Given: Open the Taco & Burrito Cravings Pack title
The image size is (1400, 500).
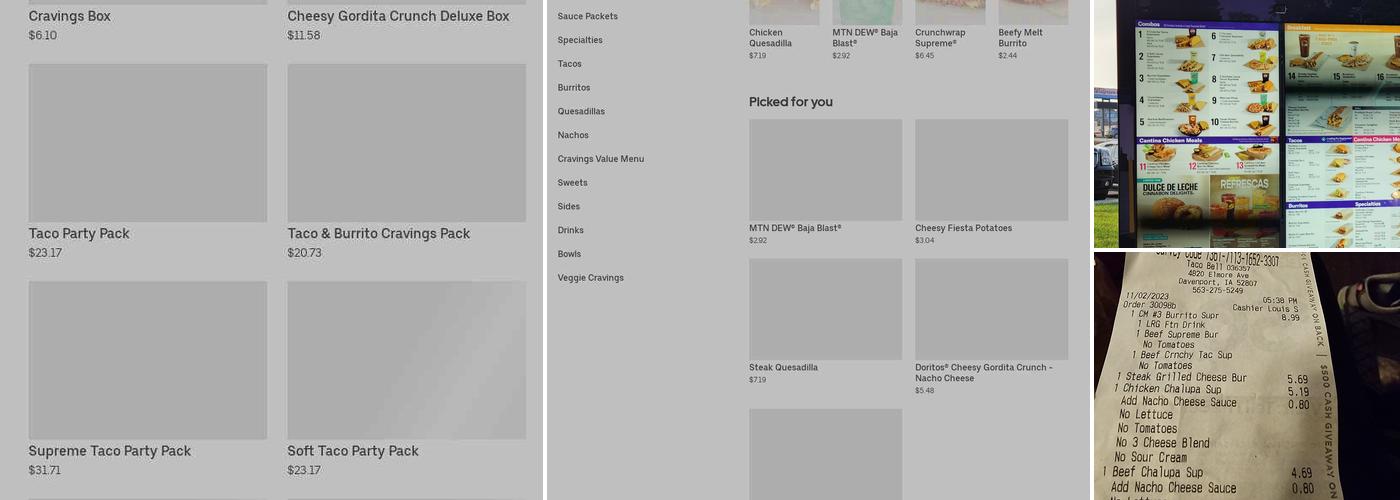Looking at the screenshot, I should (x=379, y=233).
